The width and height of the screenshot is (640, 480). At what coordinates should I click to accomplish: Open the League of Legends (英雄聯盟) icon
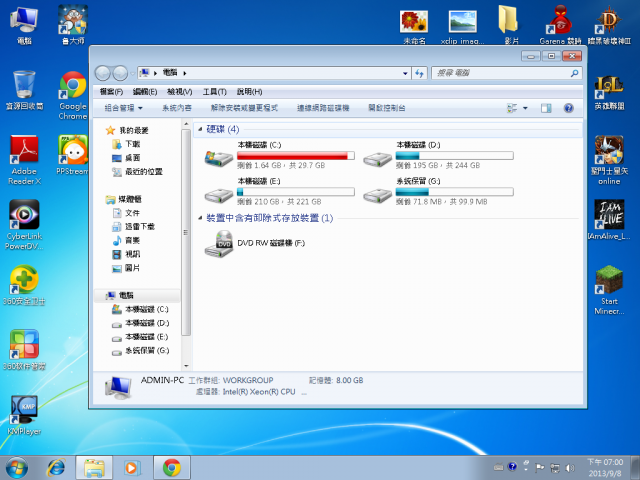pyautogui.click(x=609, y=93)
